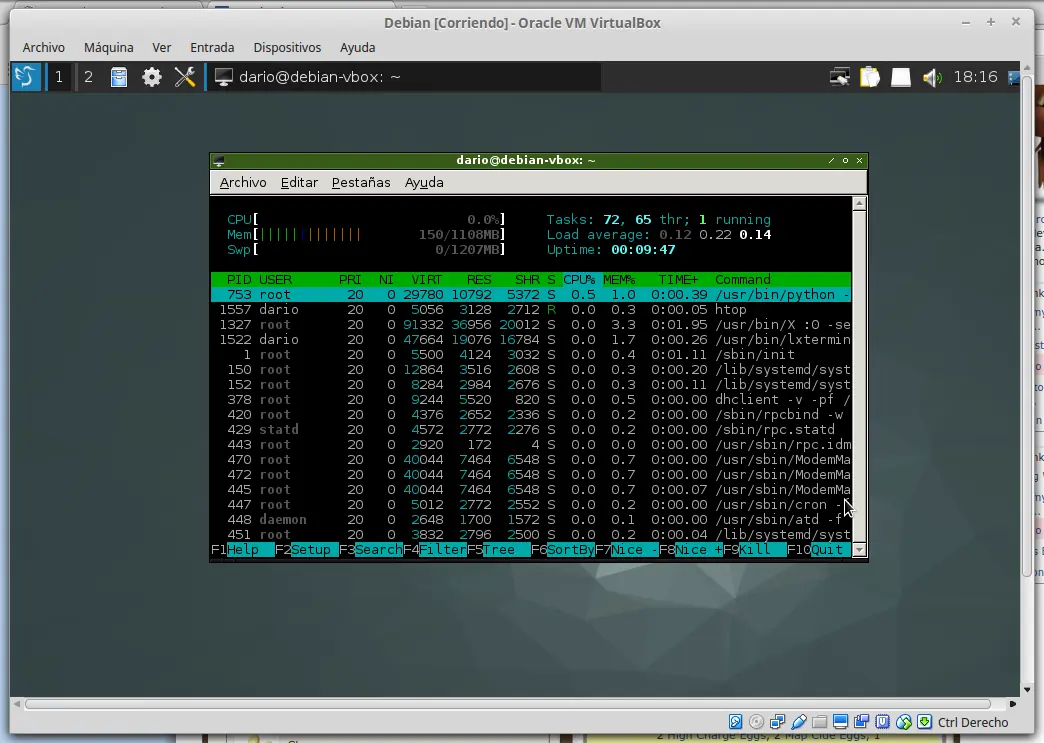1044x743 pixels.
Task: Click the htop Mem usage bar
Action: (x=366, y=234)
